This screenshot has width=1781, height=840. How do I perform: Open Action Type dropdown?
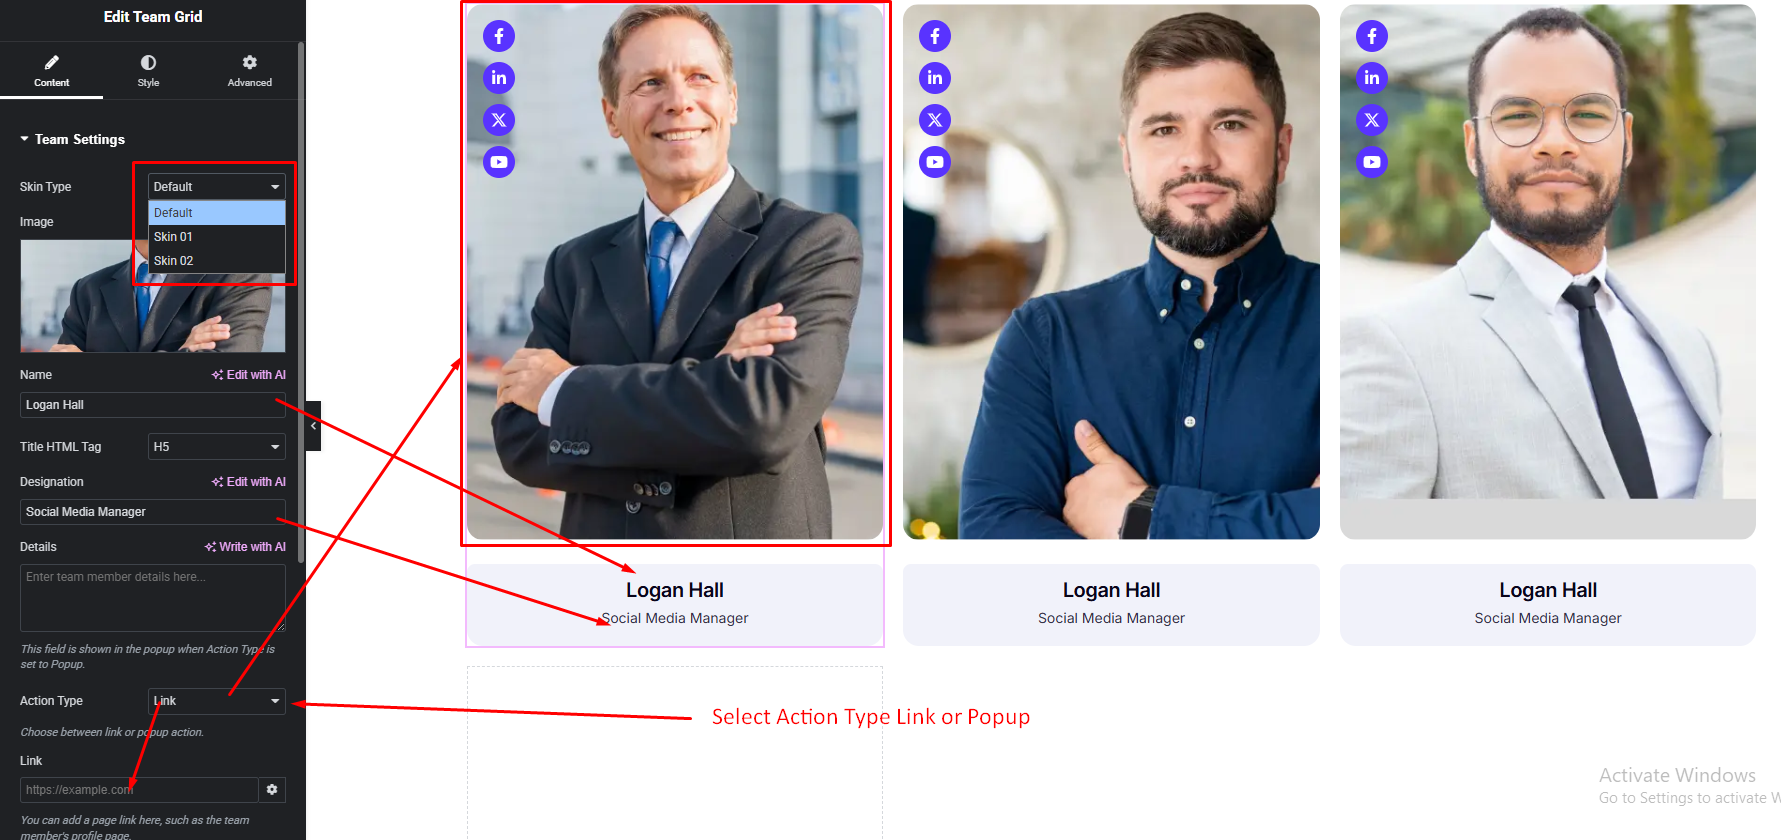click(217, 701)
